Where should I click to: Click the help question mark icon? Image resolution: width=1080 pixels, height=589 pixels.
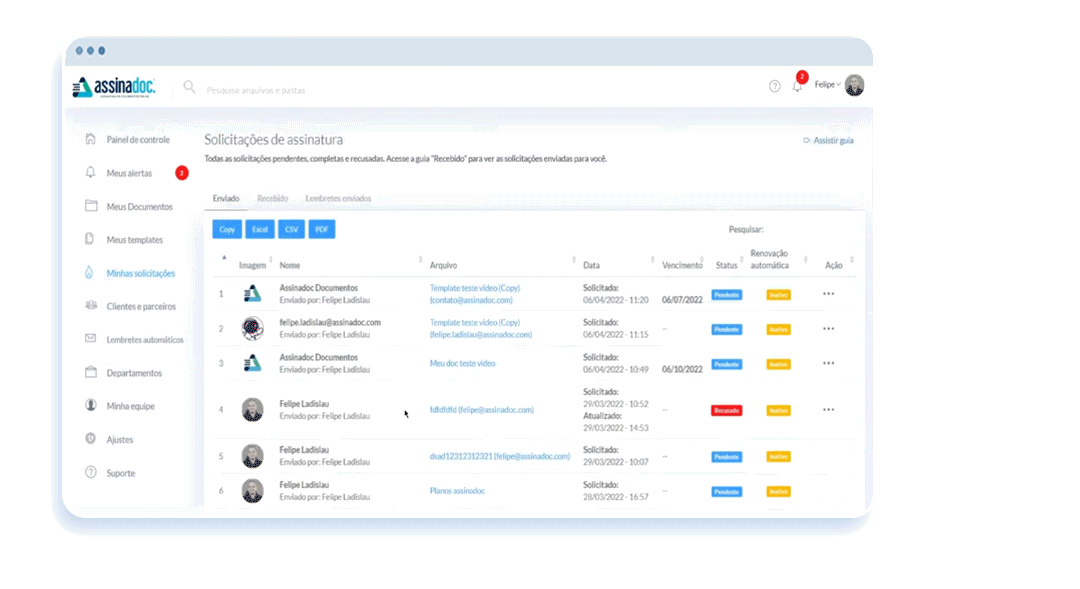[775, 86]
